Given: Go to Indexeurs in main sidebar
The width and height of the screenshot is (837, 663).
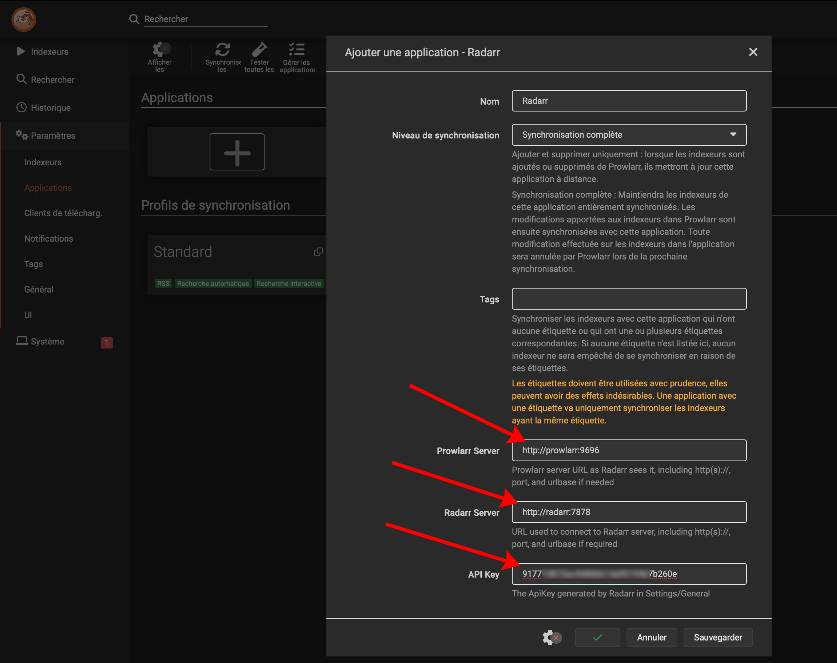Looking at the screenshot, I should (x=49, y=51).
